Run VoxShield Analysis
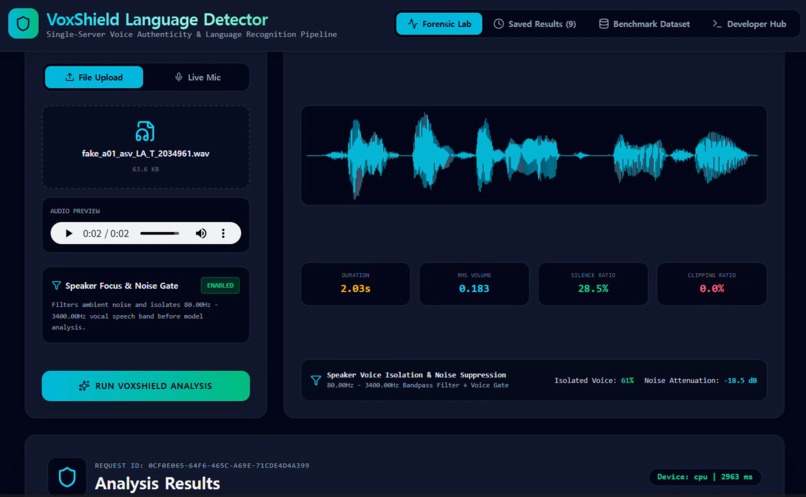Viewport: 806px width, 497px height. coord(145,386)
